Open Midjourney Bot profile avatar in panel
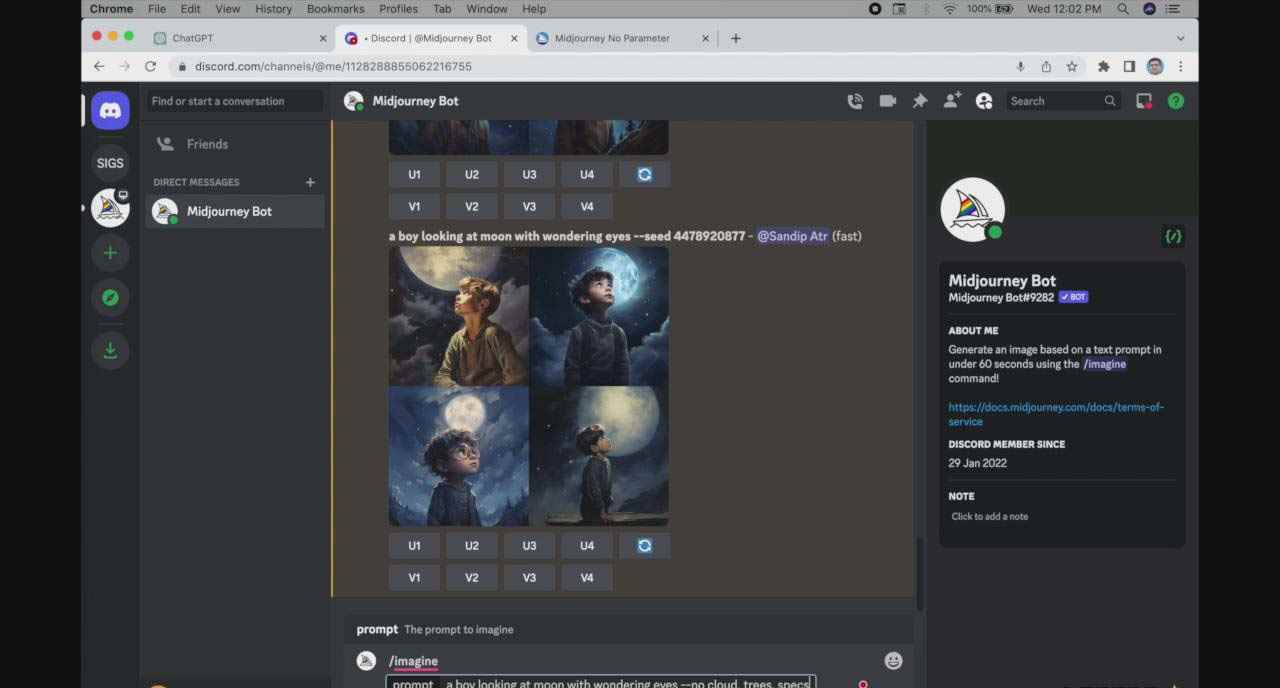Screen dimensions: 1280x688 click(x=973, y=210)
